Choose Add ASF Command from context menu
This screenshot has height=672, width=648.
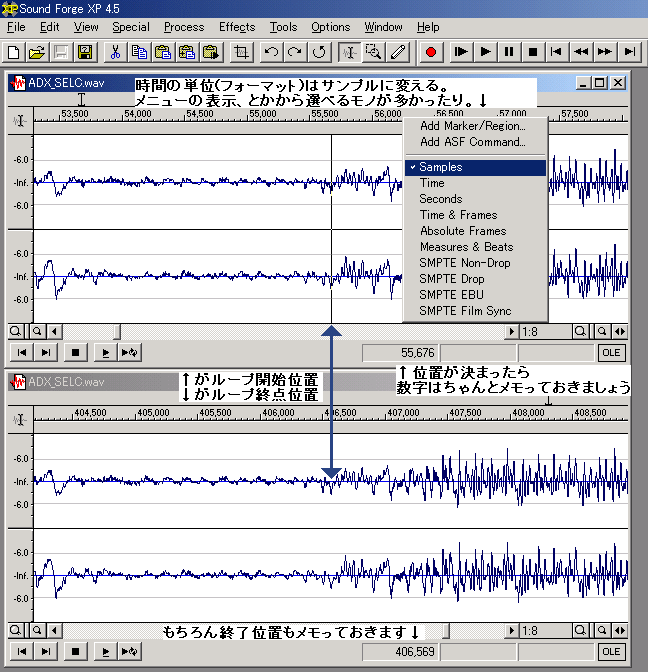coord(475,142)
